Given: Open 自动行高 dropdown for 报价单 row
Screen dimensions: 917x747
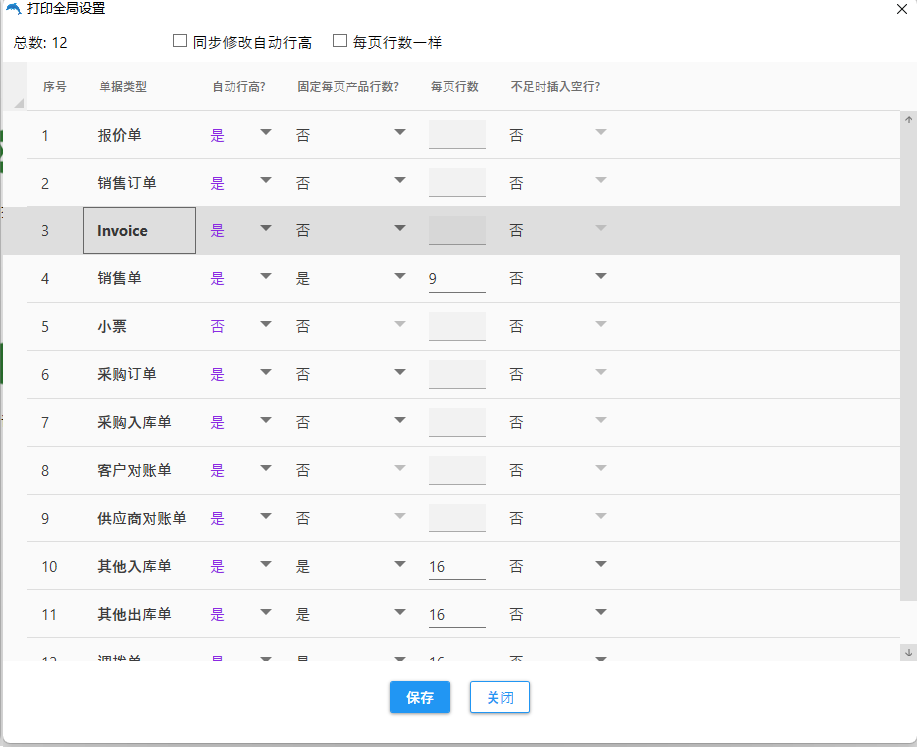Looking at the screenshot, I should click(266, 133).
